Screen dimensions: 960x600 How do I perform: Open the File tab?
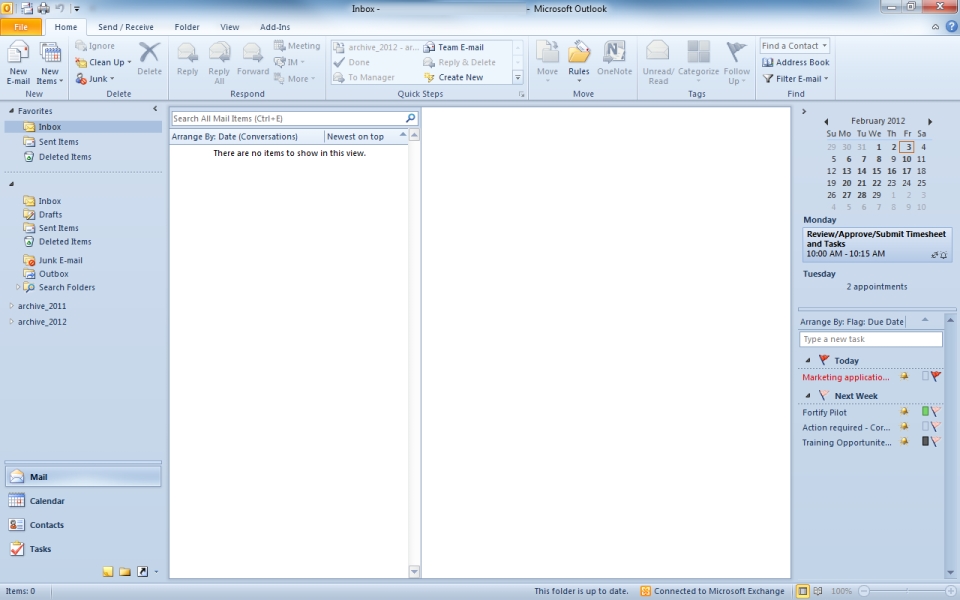pos(21,27)
